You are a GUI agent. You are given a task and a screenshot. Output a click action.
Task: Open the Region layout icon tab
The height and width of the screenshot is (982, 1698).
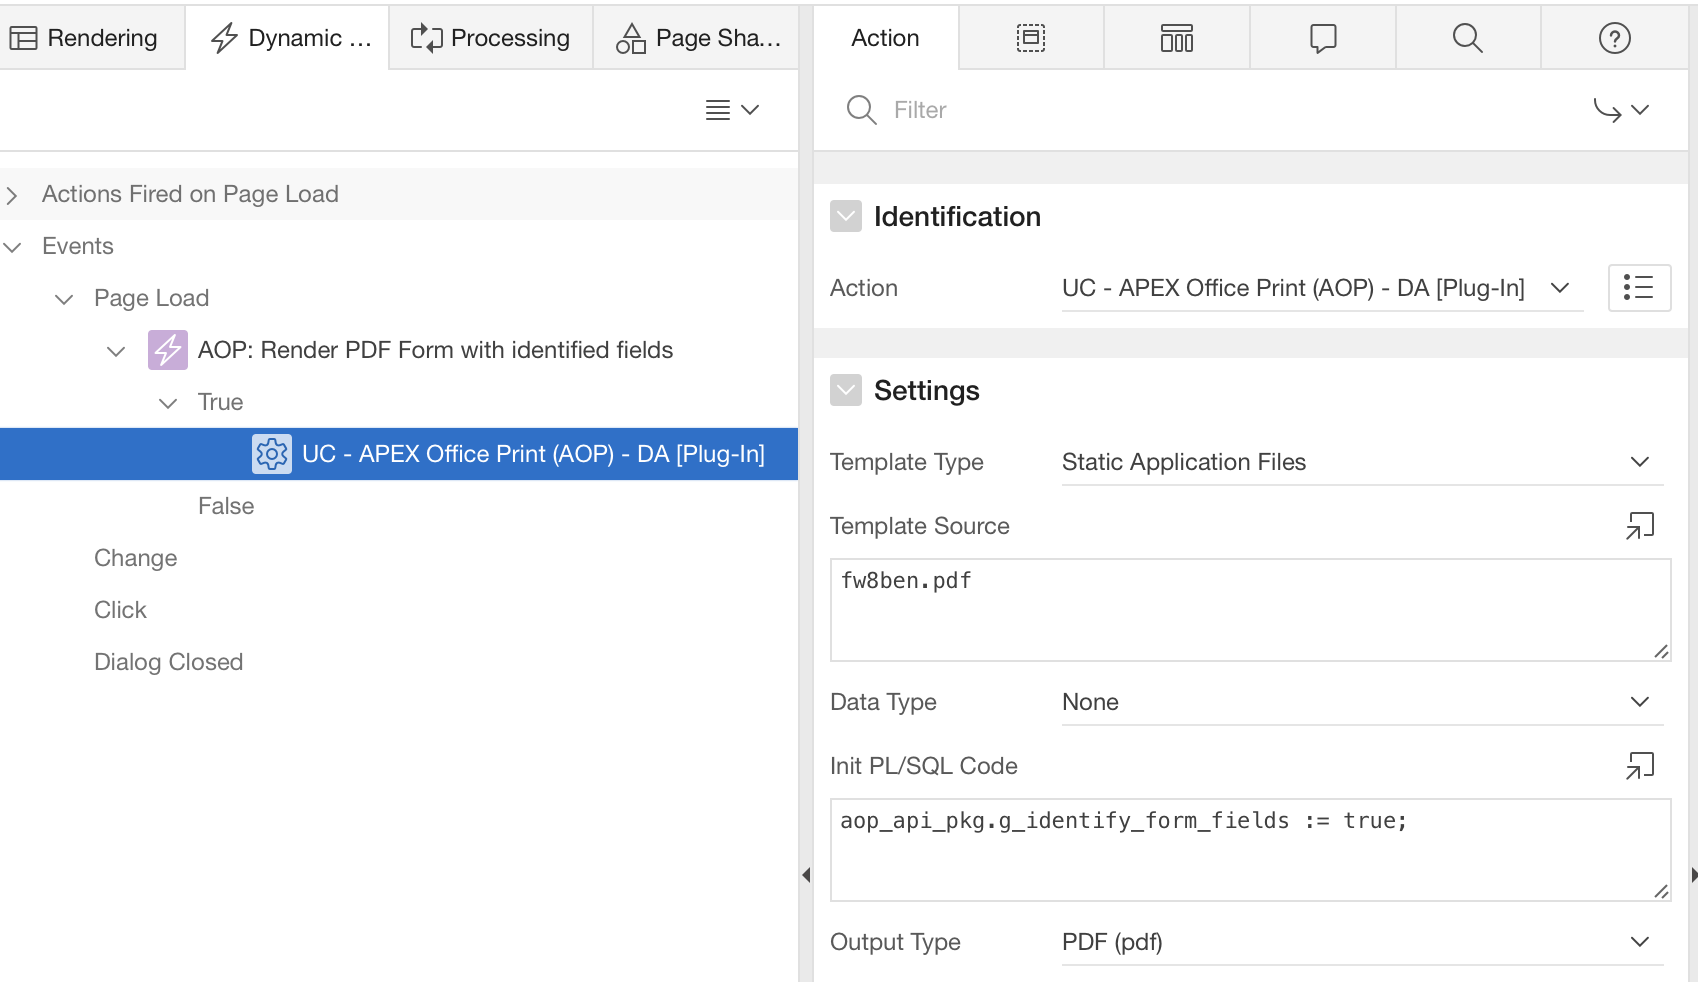(1031, 38)
